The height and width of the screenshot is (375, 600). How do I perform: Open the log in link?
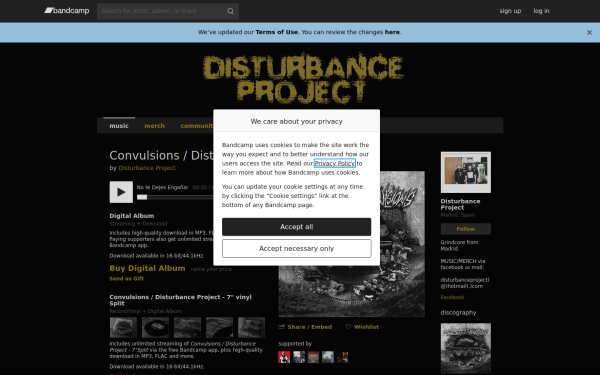[x=541, y=11]
